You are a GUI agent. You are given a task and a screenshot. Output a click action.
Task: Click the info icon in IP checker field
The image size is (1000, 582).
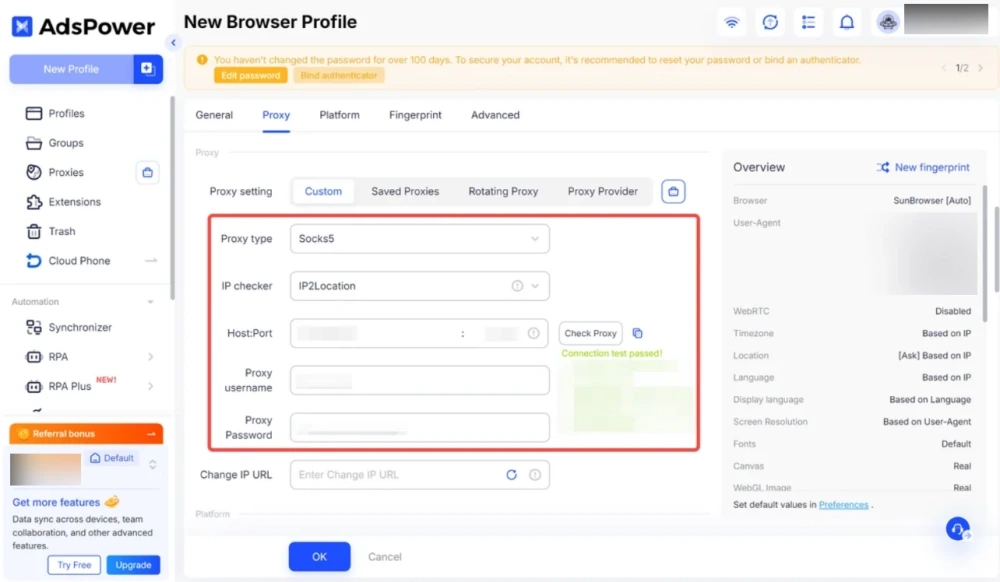point(517,286)
